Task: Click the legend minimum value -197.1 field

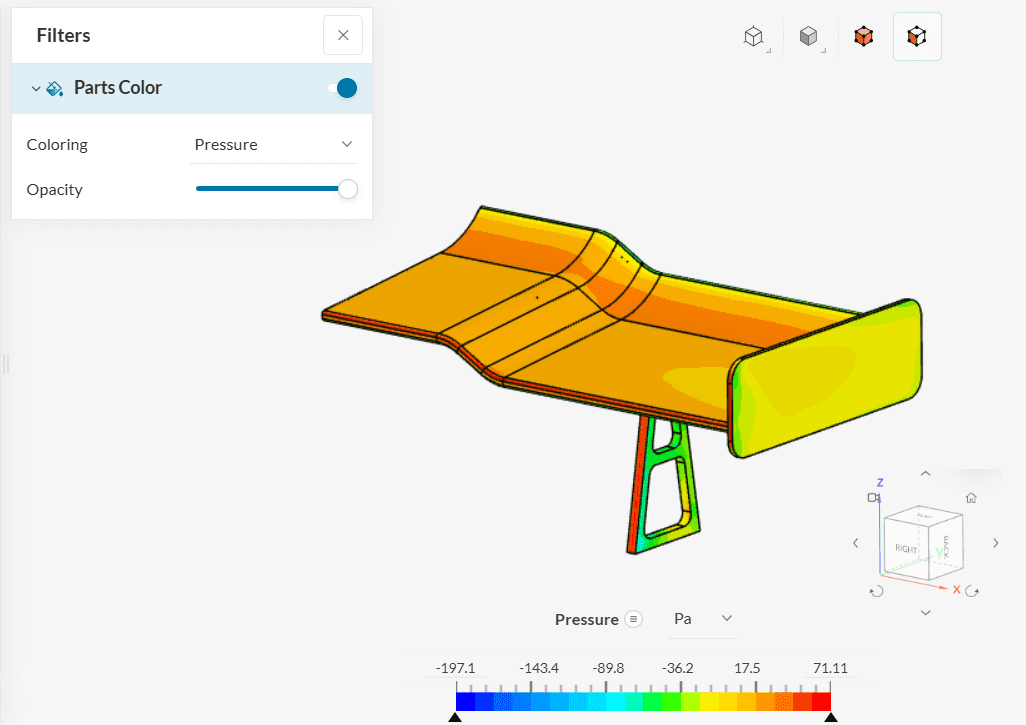Action: tap(456, 668)
